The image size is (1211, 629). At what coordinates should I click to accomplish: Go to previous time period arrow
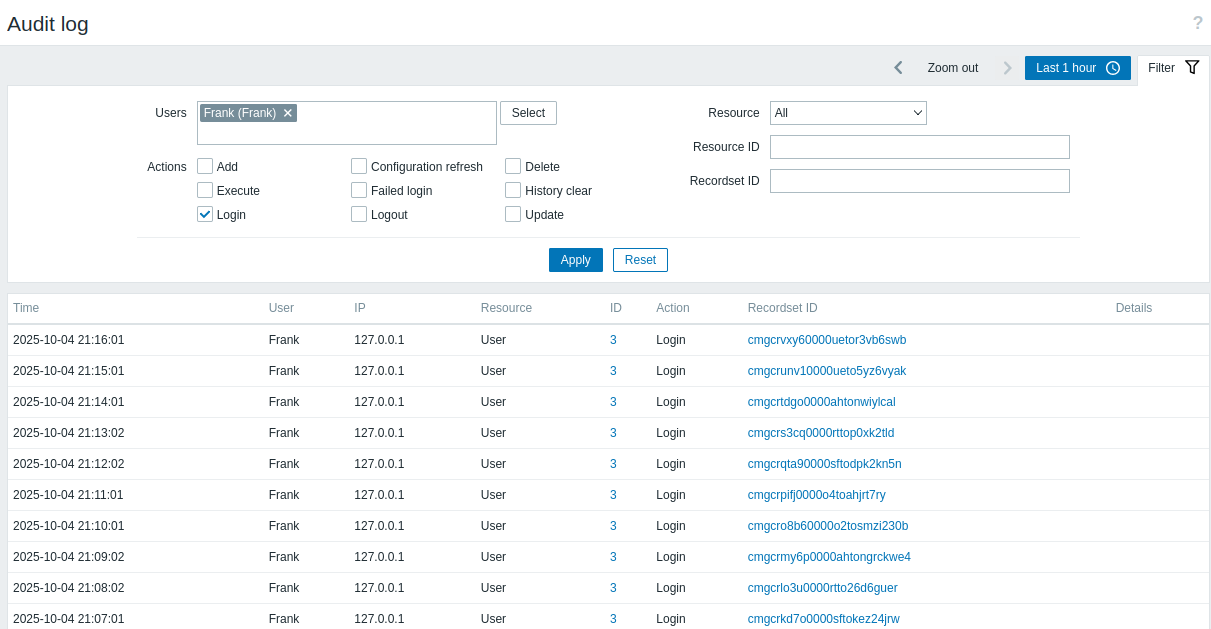898,68
